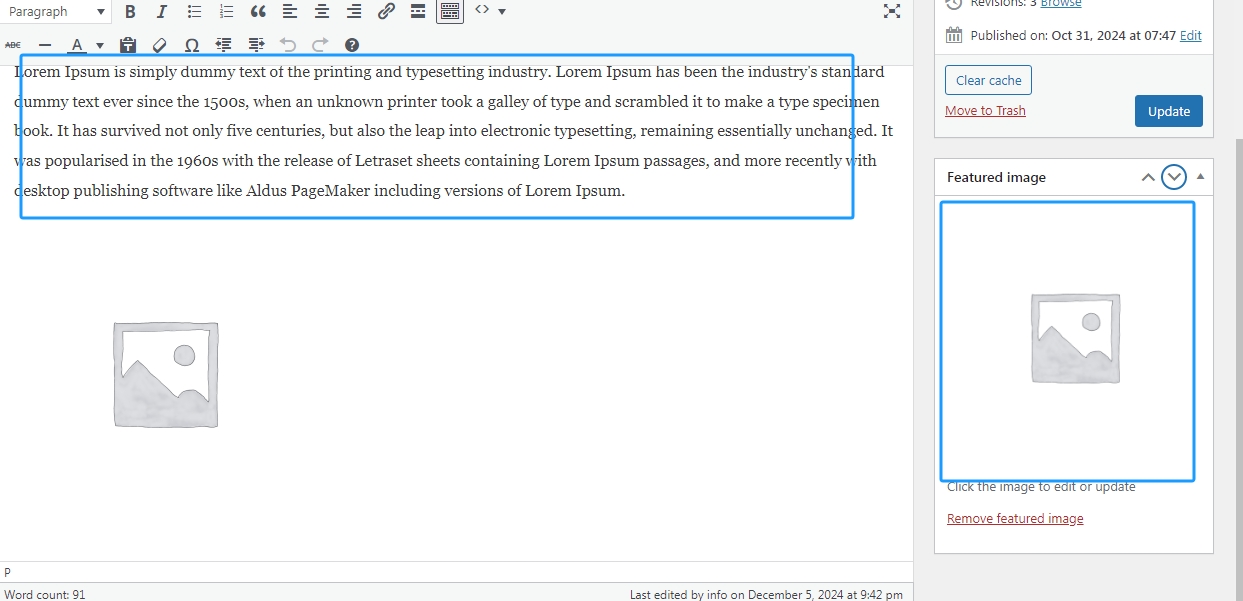Click the shortcode angle-brackets icon

pos(482,10)
